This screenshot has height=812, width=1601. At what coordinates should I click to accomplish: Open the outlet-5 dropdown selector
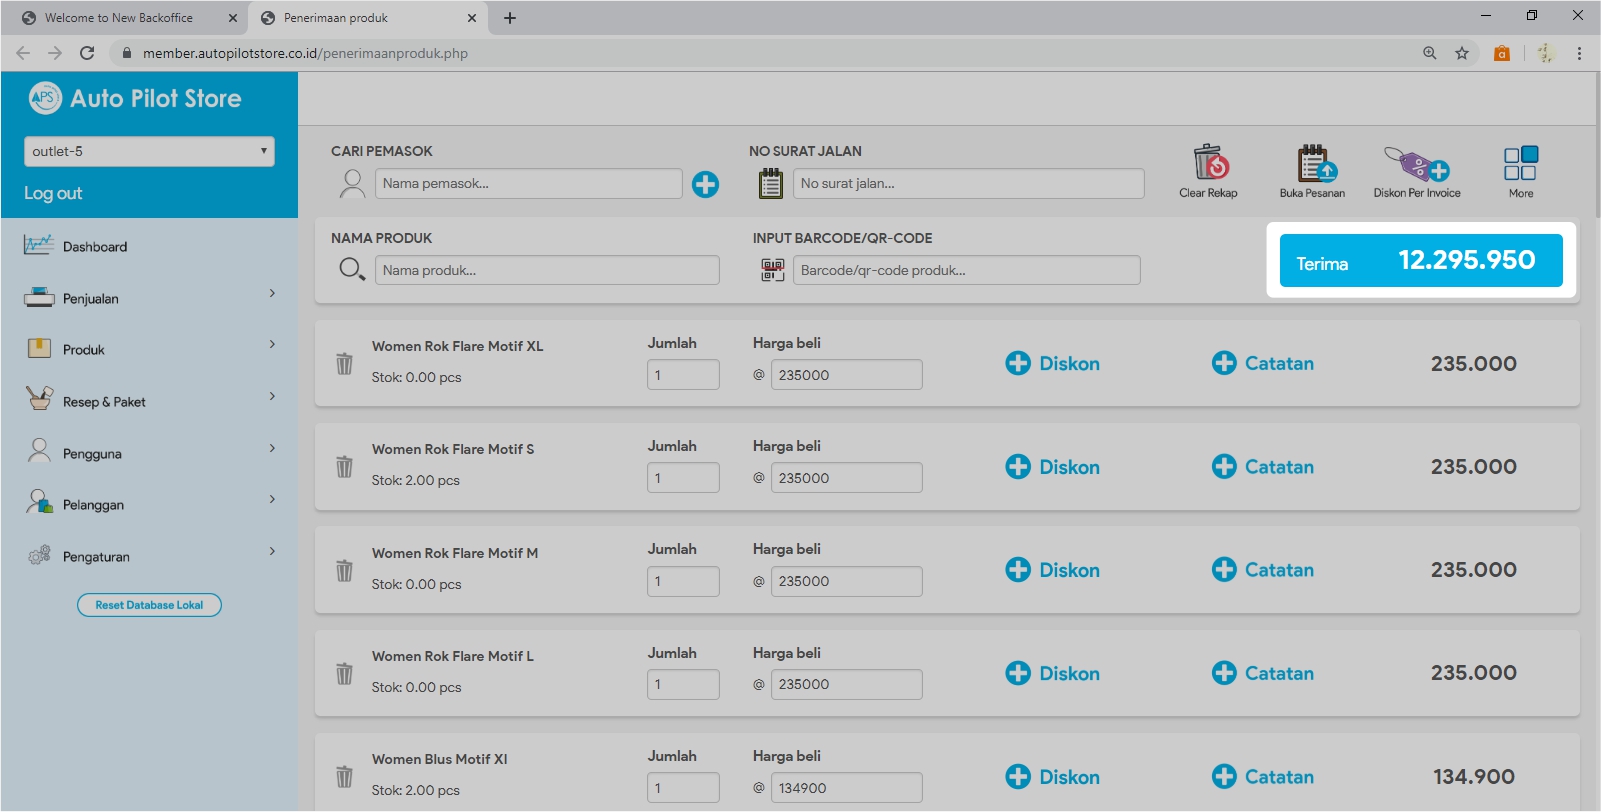click(149, 151)
